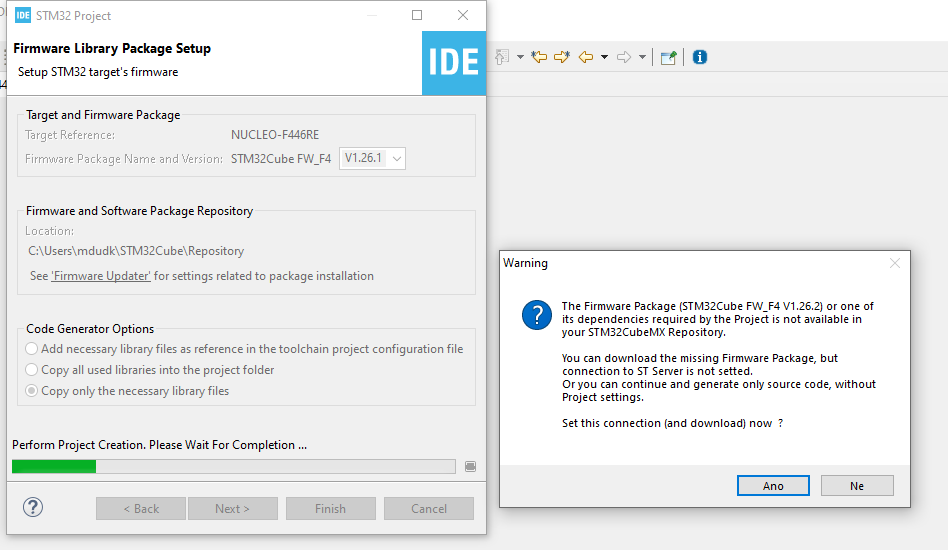
Task: Close the STM32 Project window
Action: (463, 15)
